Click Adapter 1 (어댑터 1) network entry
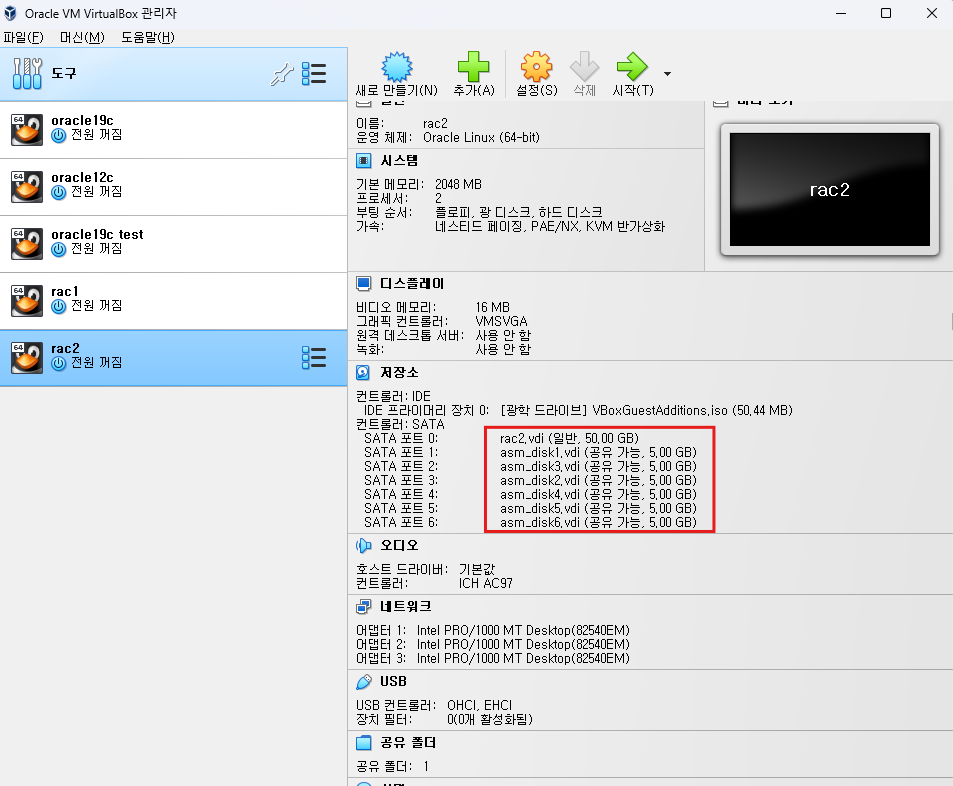 tap(493, 630)
